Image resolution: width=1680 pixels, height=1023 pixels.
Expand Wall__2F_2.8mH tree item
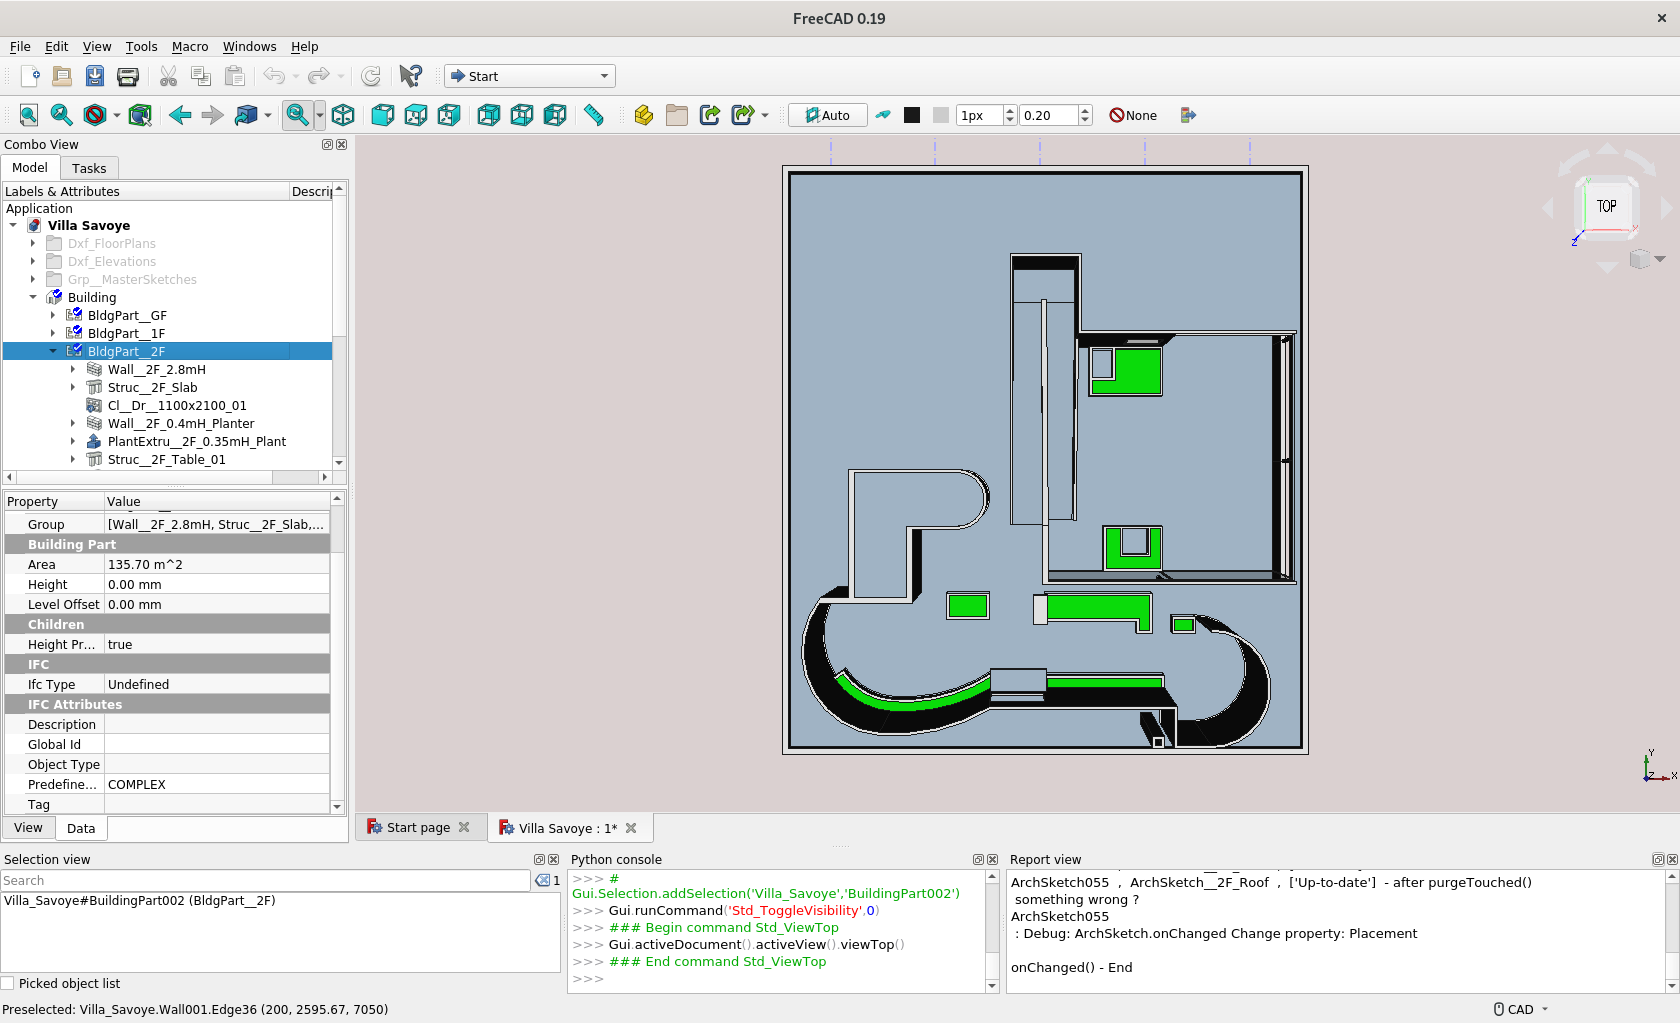pos(73,369)
